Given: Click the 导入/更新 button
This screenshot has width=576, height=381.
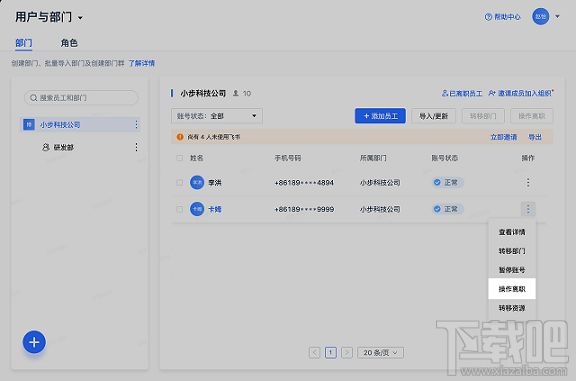Looking at the screenshot, I should pos(433,116).
